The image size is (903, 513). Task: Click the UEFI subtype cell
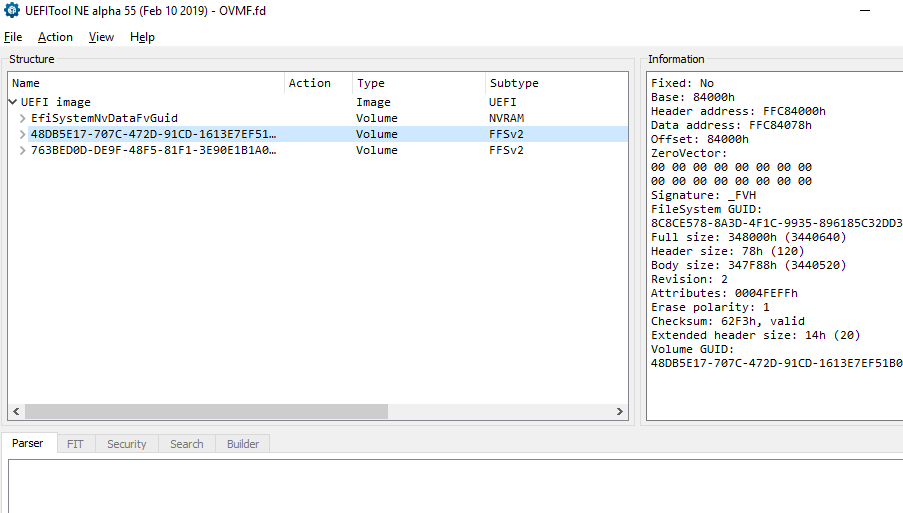(x=503, y=102)
